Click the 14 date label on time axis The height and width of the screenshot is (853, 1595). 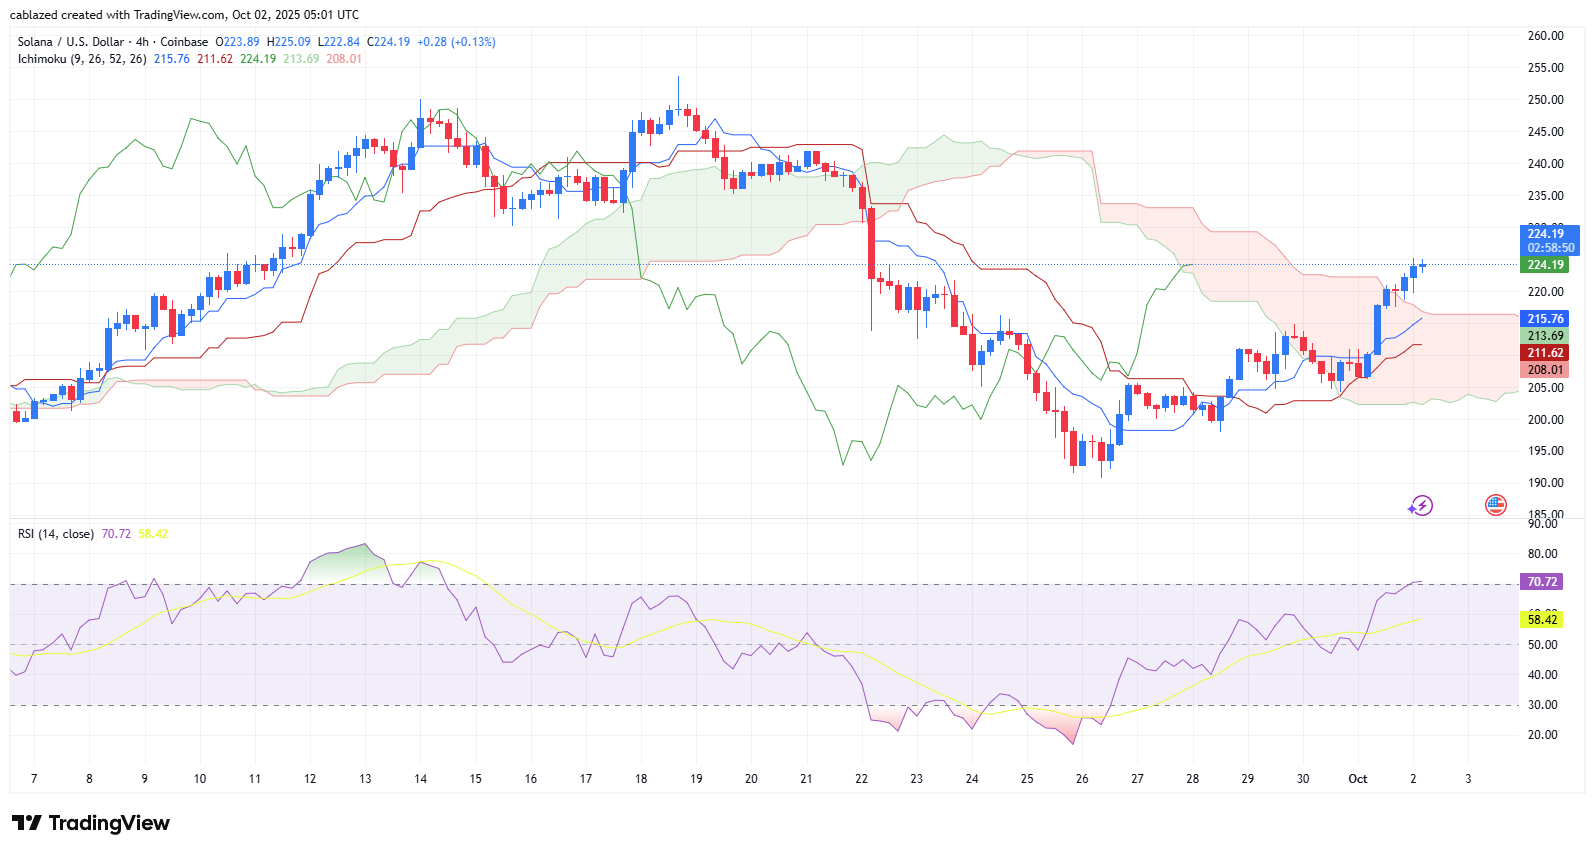(420, 779)
